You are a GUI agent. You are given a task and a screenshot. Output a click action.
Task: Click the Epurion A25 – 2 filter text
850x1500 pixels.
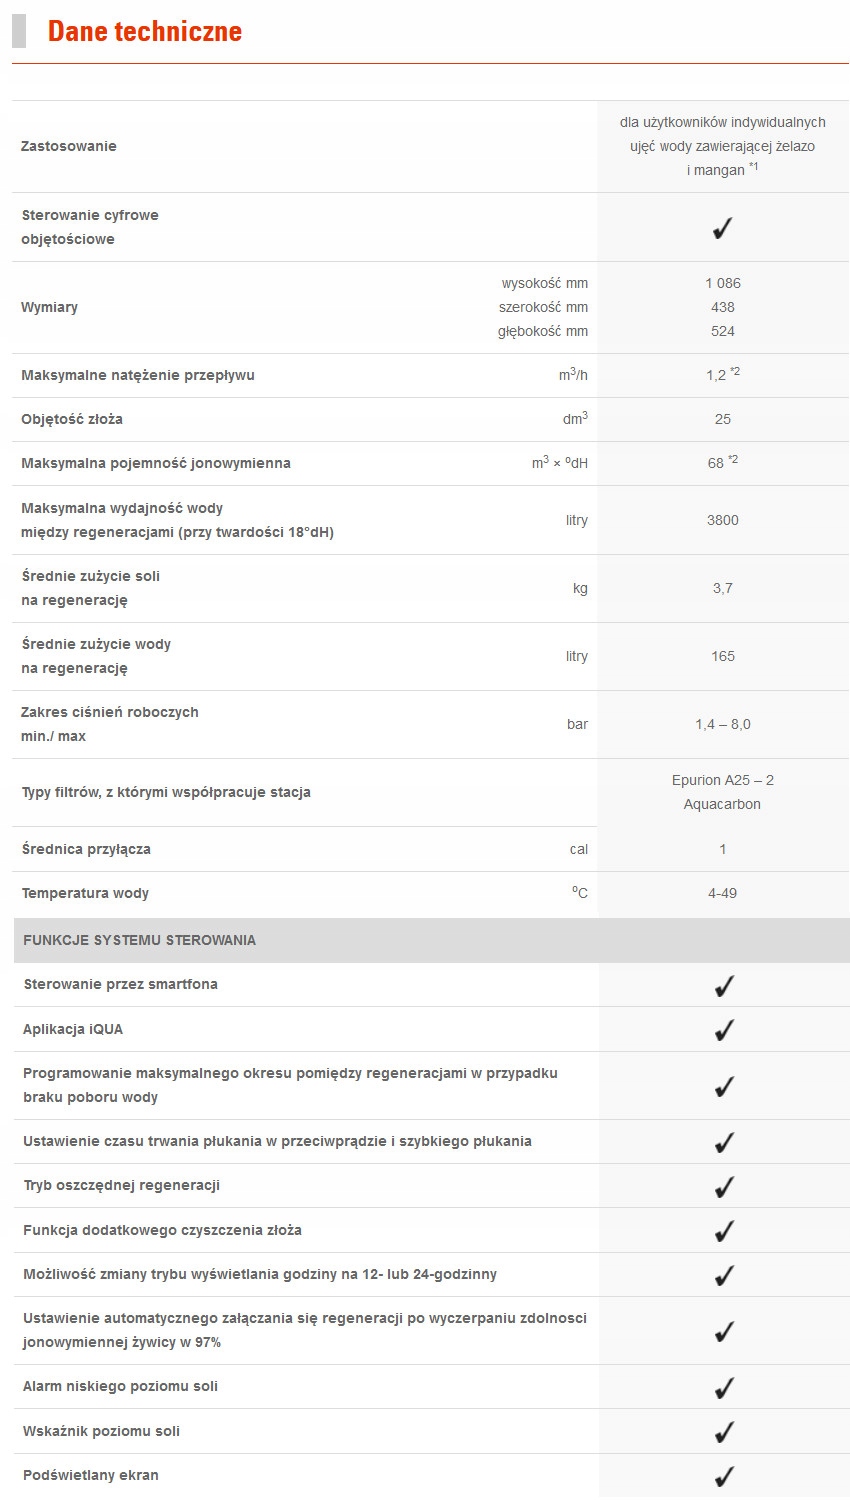point(722,780)
